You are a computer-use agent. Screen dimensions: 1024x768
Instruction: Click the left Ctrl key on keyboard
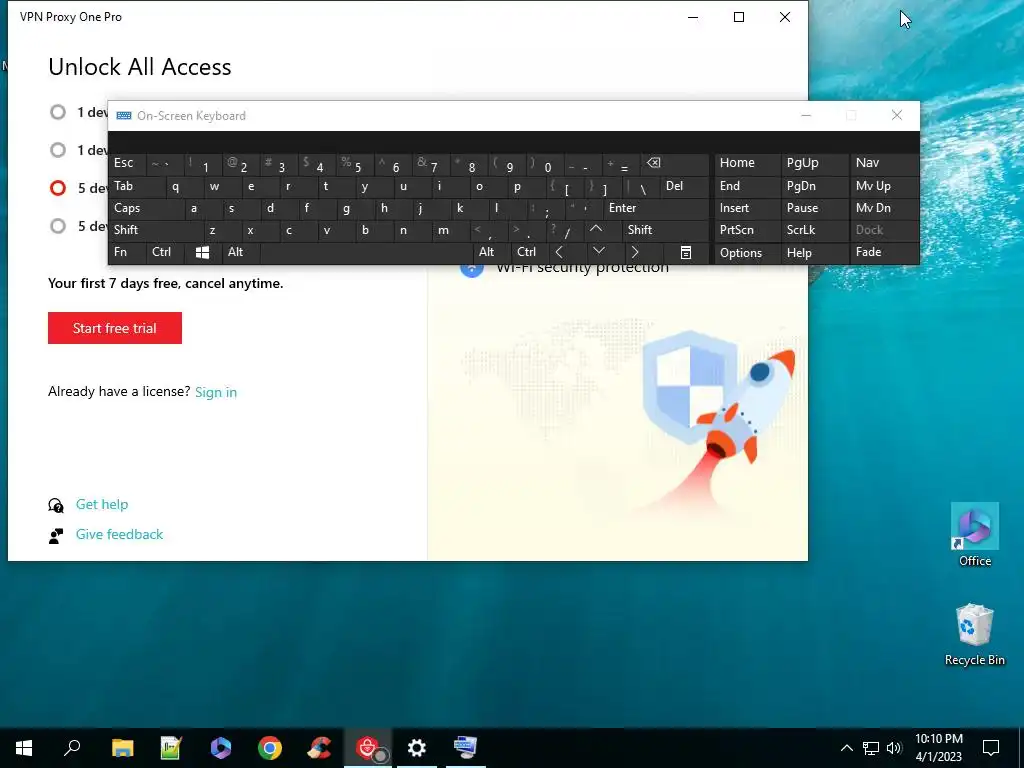tap(165, 252)
